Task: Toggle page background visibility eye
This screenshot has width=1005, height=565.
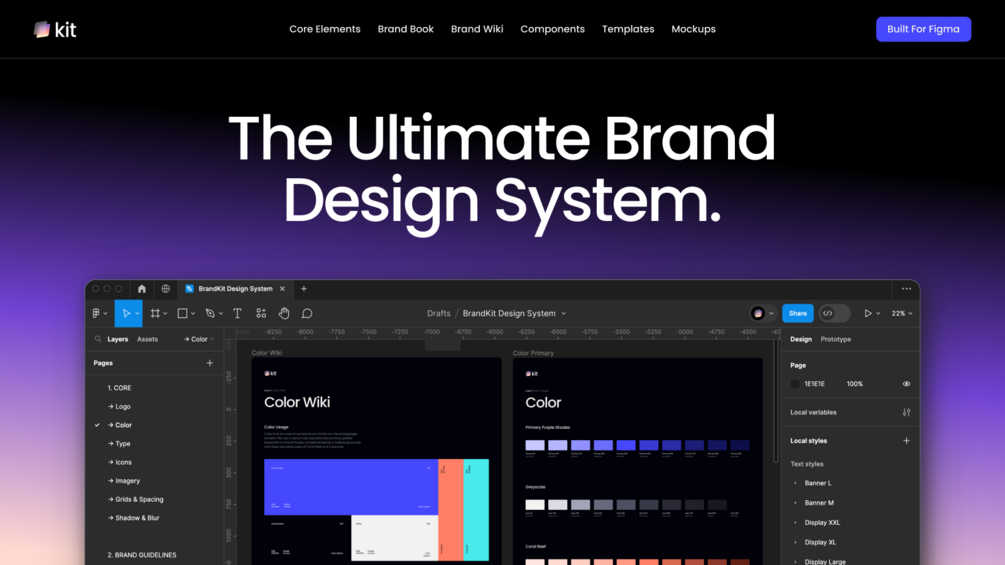Action: (x=906, y=384)
